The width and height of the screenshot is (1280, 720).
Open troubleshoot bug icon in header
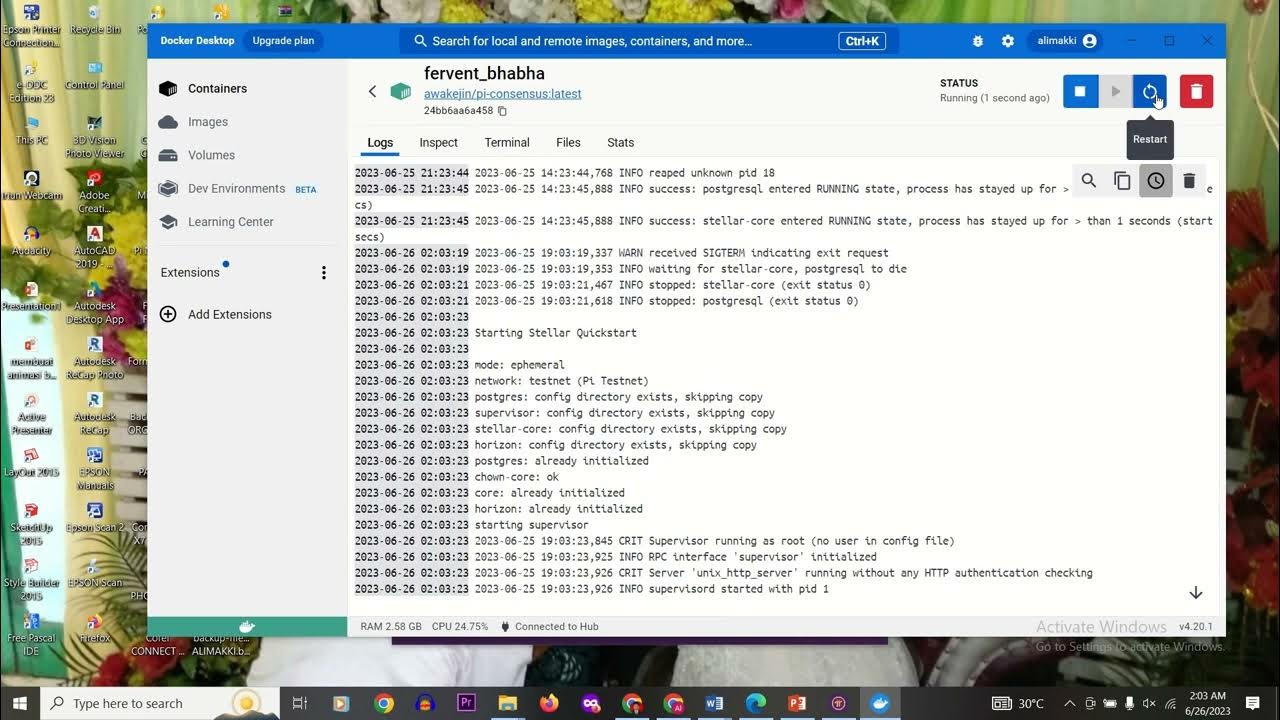tap(978, 41)
